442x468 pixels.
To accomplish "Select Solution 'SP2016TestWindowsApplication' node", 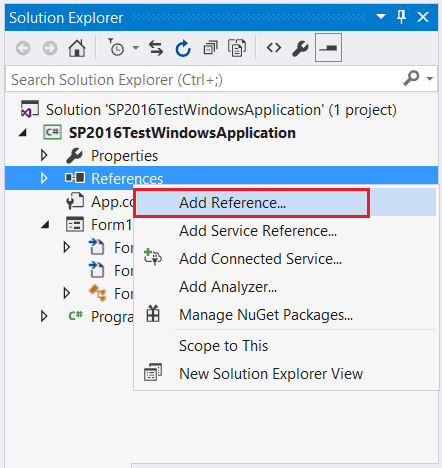I will 221,110.
